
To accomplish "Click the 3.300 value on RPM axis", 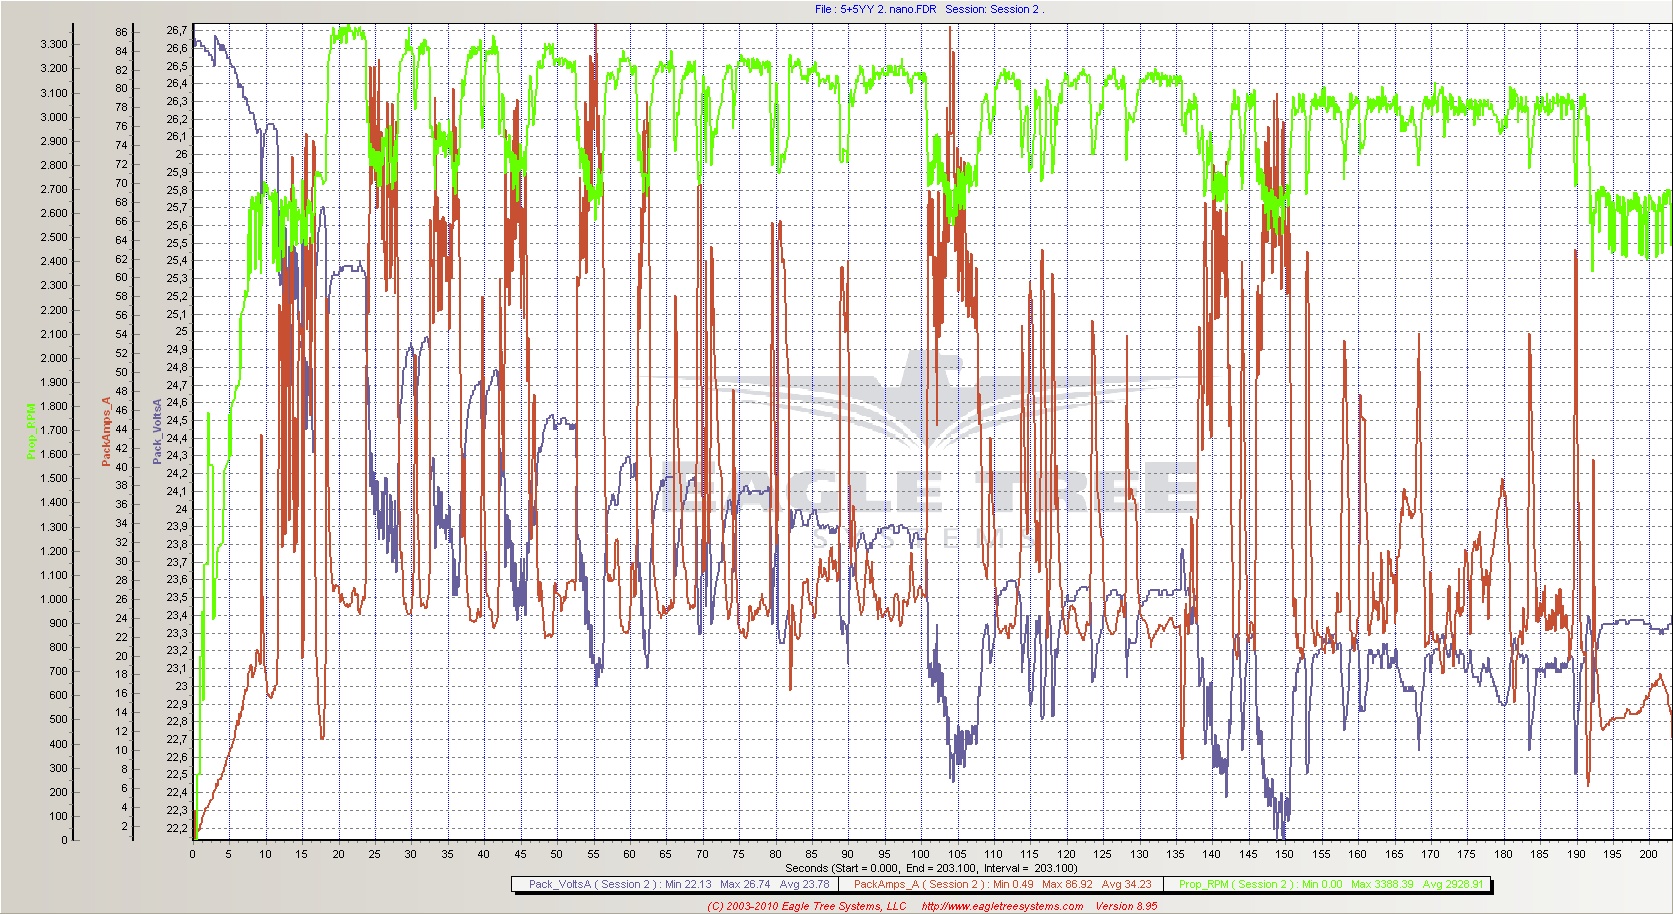I will [54, 44].
